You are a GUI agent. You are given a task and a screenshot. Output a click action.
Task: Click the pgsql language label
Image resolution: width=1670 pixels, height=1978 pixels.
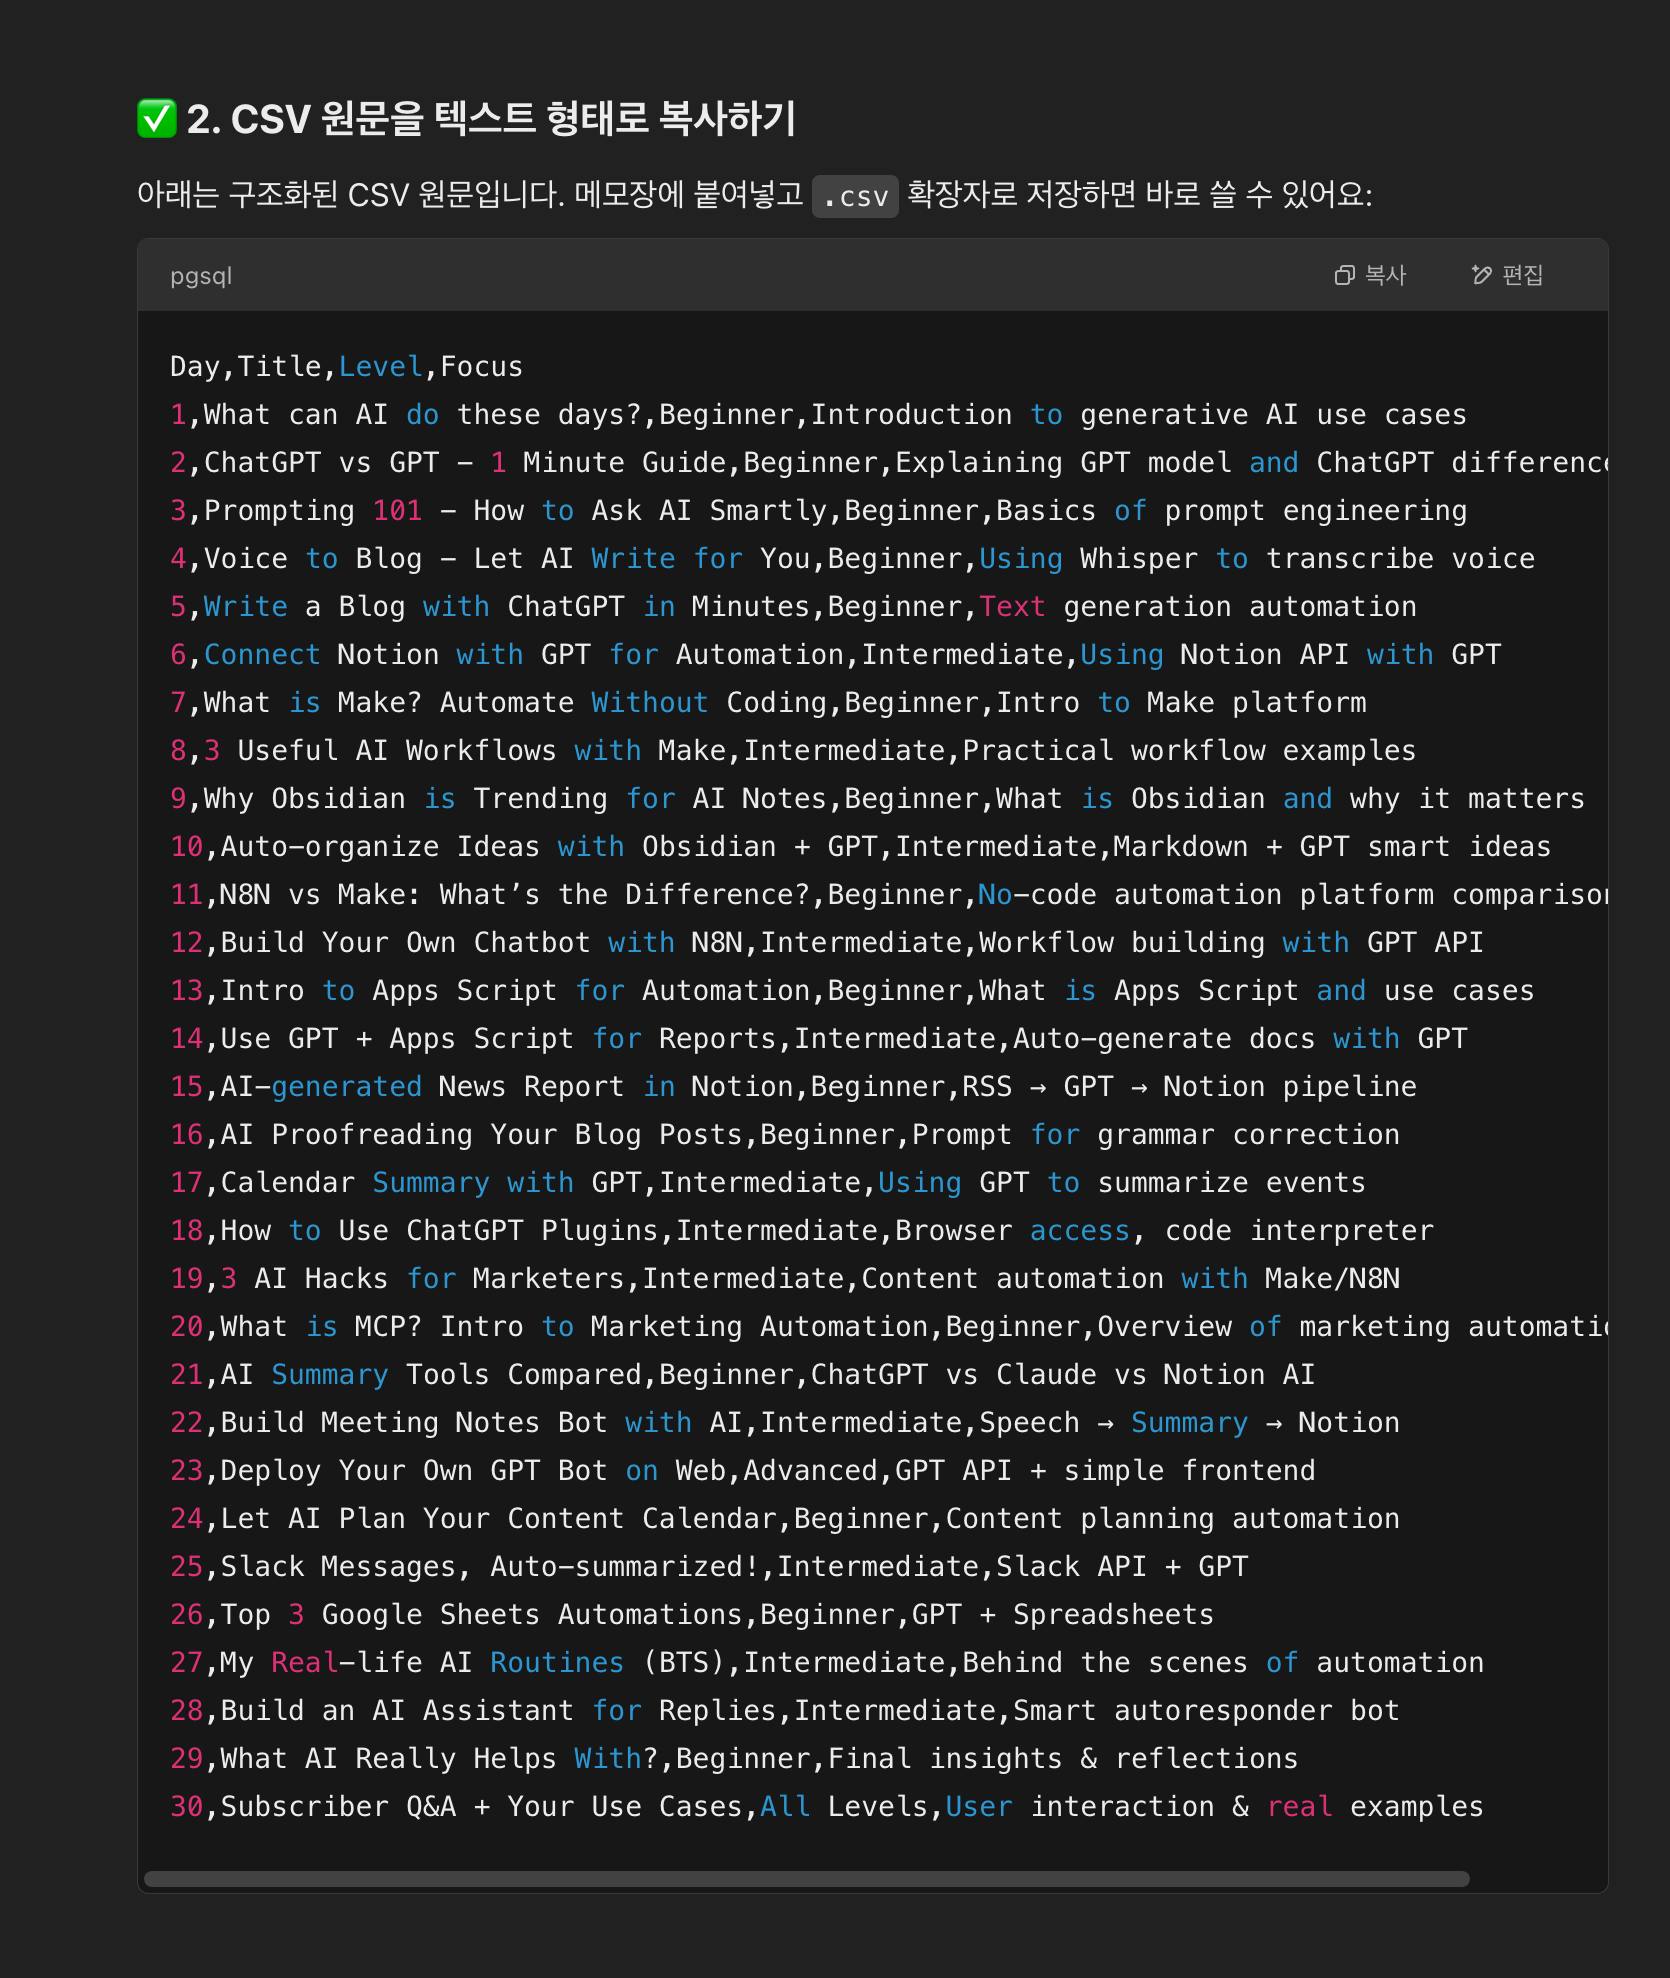(201, 276)
